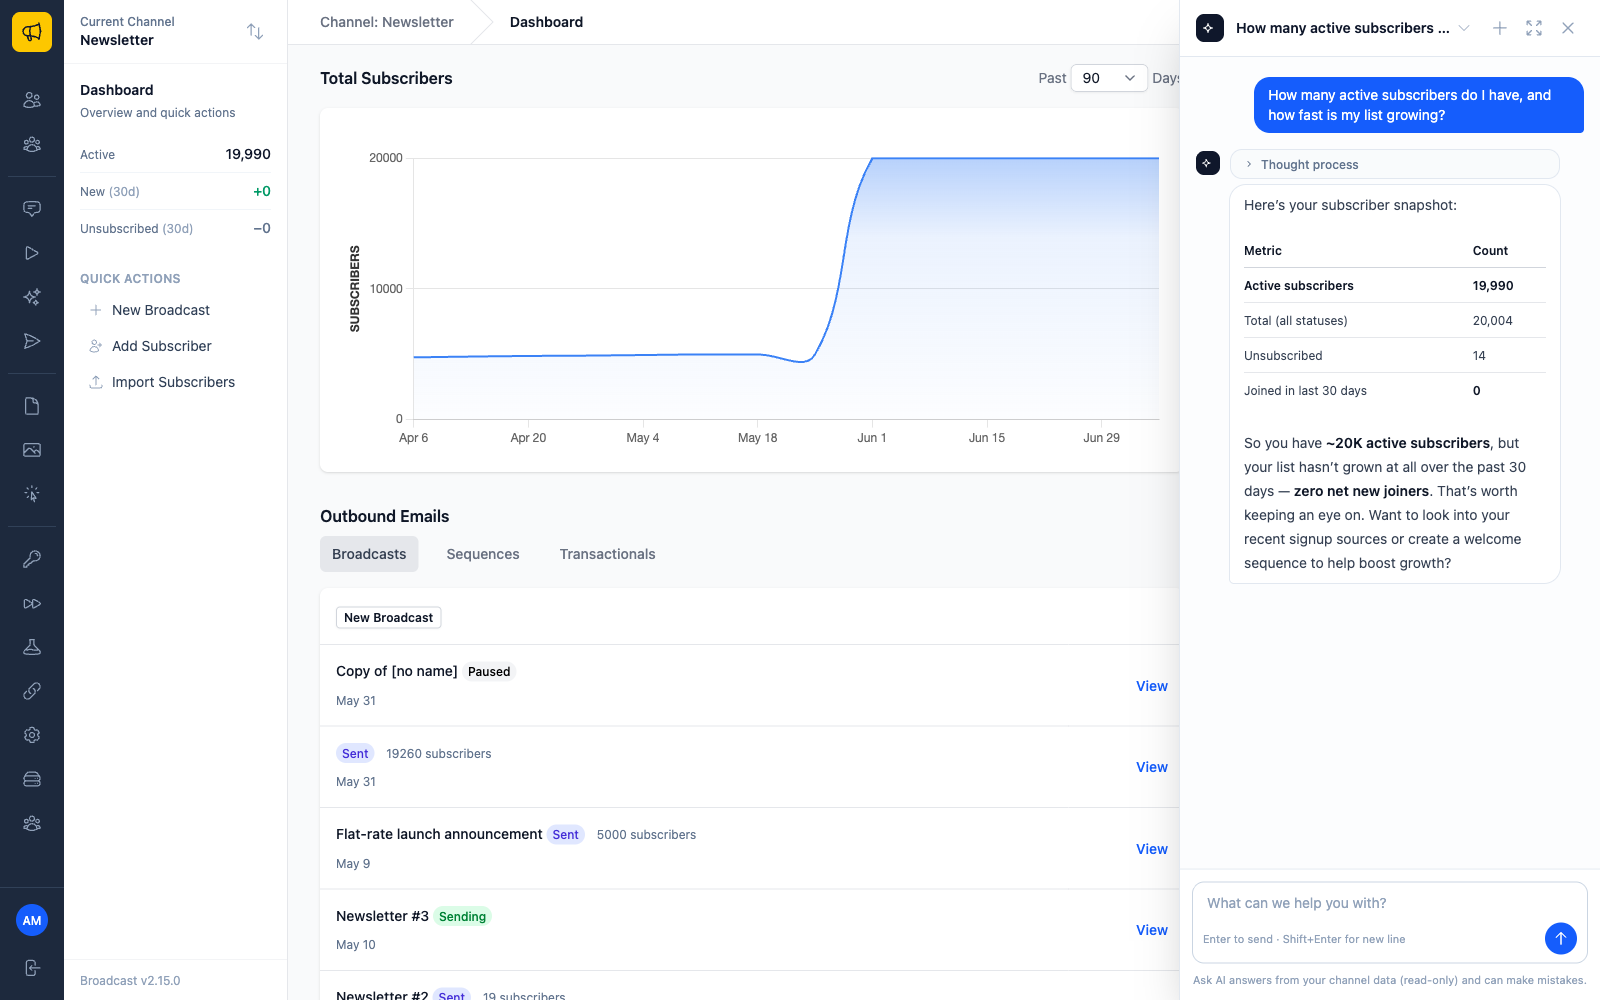Choose Add Subscriber quick action
1600x1000 pixels.
point(160,346)
